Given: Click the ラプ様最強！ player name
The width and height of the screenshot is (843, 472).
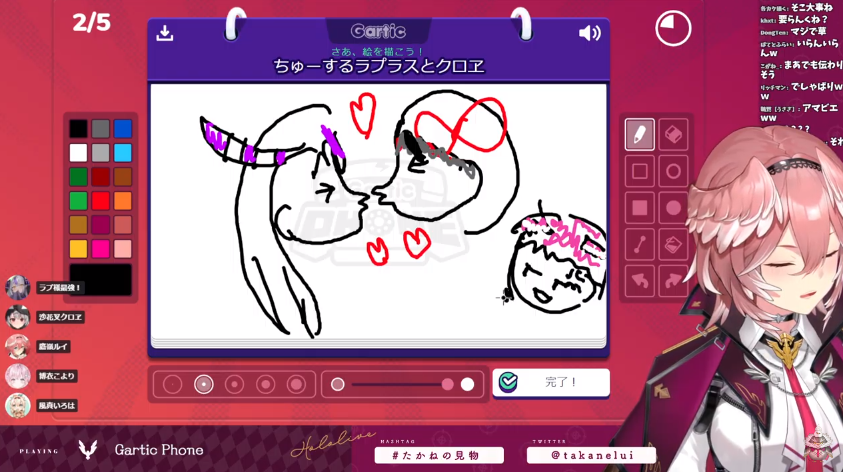Looking at the screenshot, I should point(60,288).
